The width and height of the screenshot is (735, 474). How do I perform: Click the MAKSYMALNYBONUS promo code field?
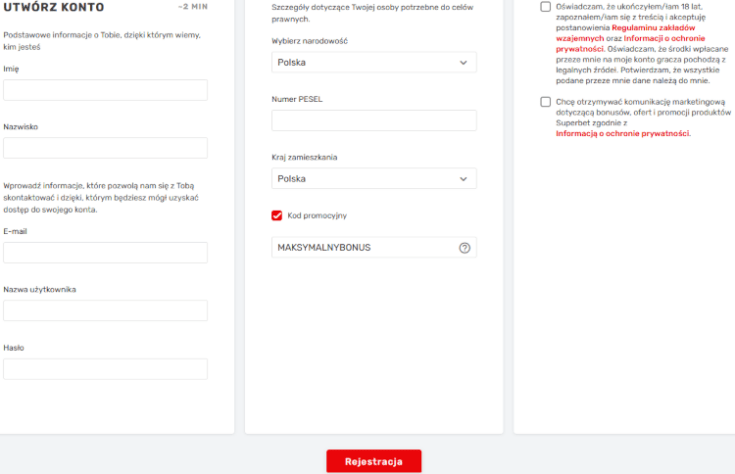[x=360, y=248]
